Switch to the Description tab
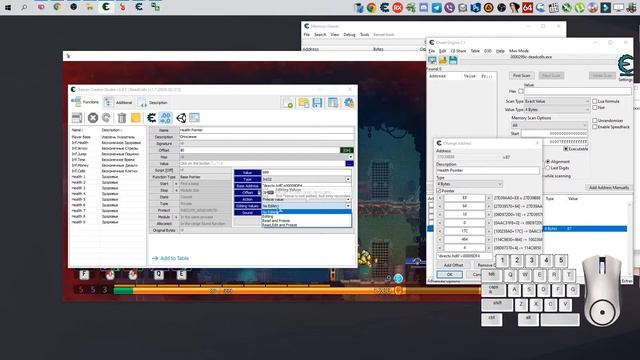Viewport: 640px width, 360px height. point(153,102)
